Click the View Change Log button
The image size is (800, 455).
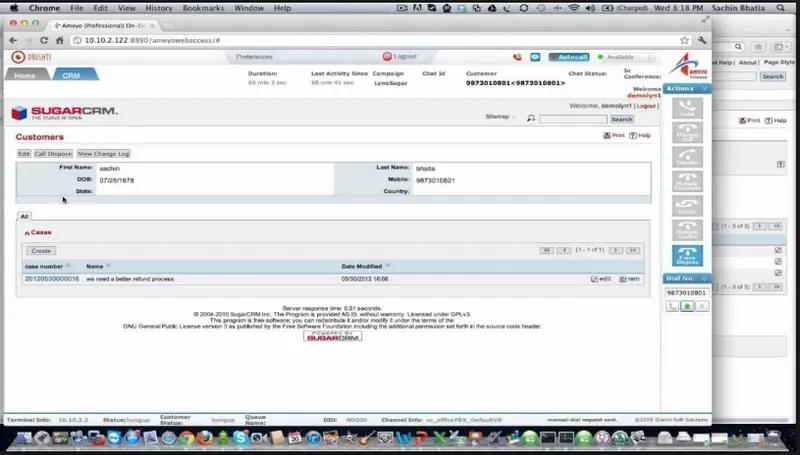click(104, 154)
